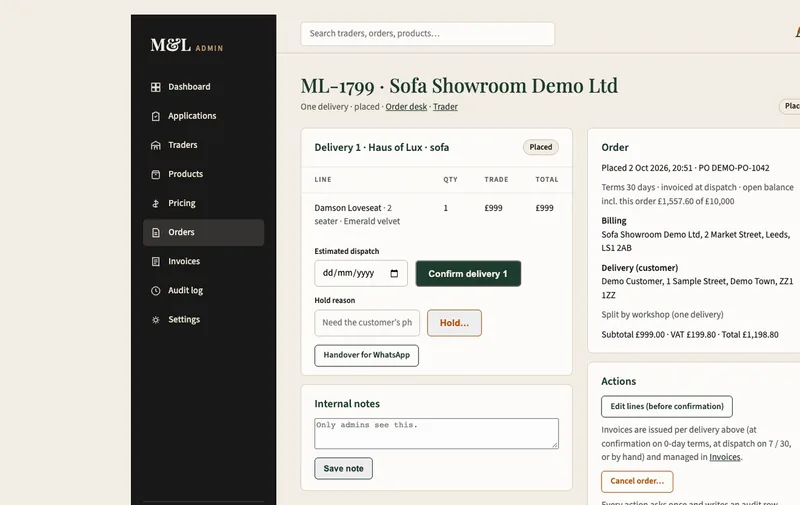The height and width of the screenshot is (505, 800).
Task: Open the calendar picker in Estimated dispatch
Action: pyautogui.click(x=394, y=273)
